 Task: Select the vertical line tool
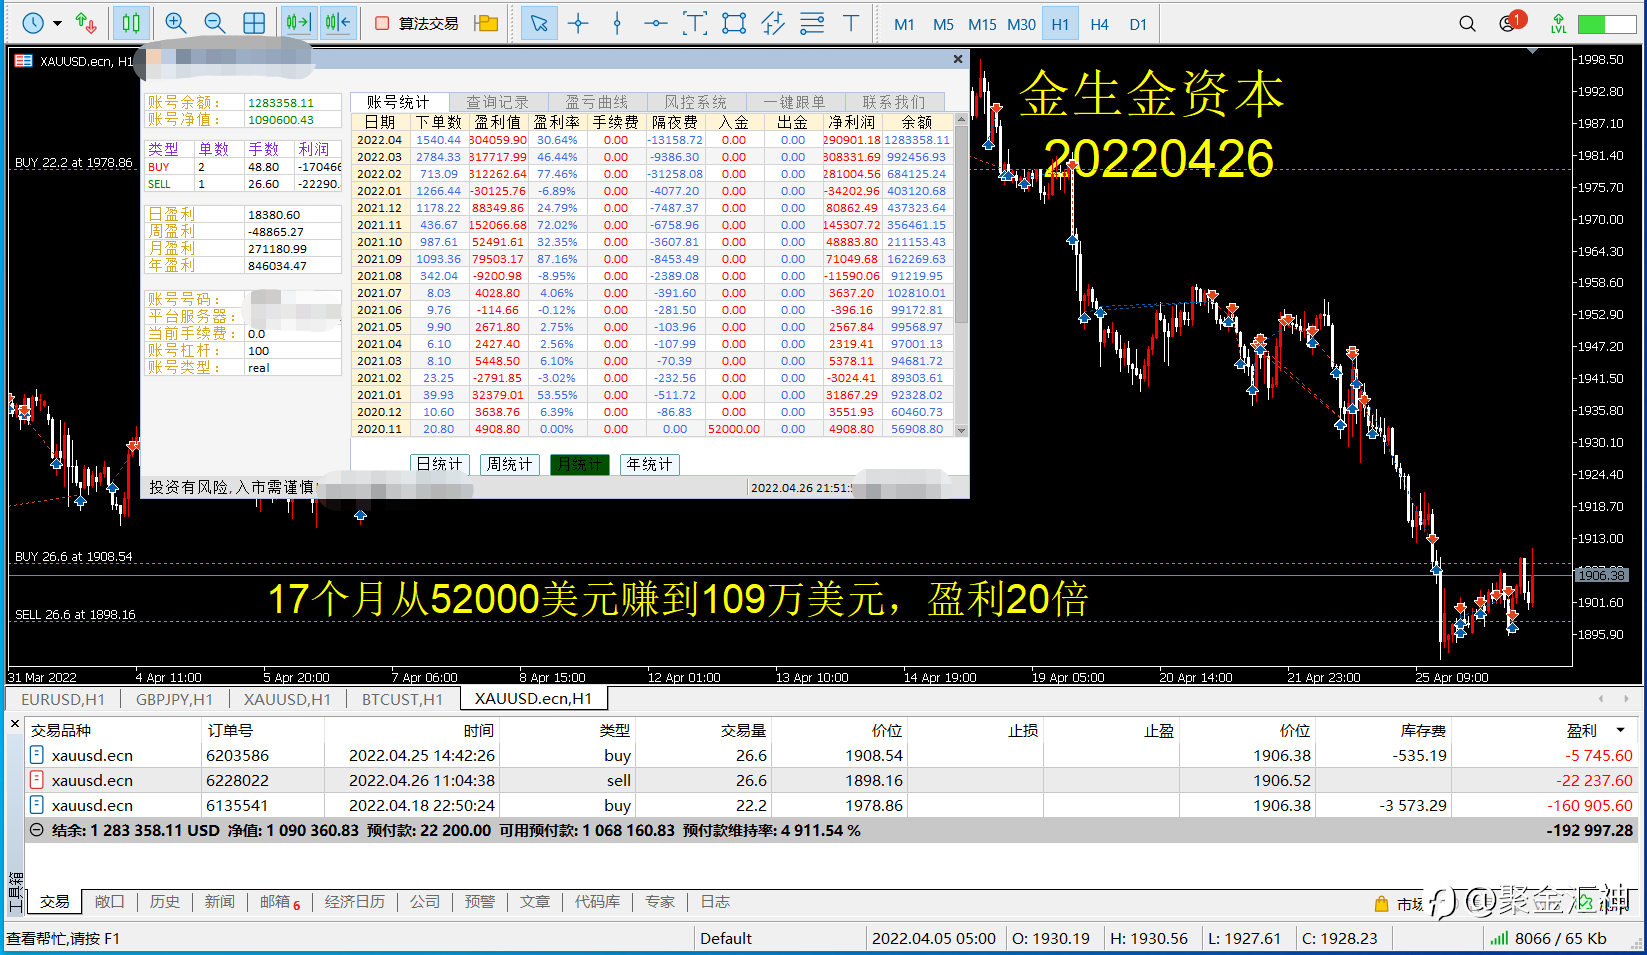617,23
